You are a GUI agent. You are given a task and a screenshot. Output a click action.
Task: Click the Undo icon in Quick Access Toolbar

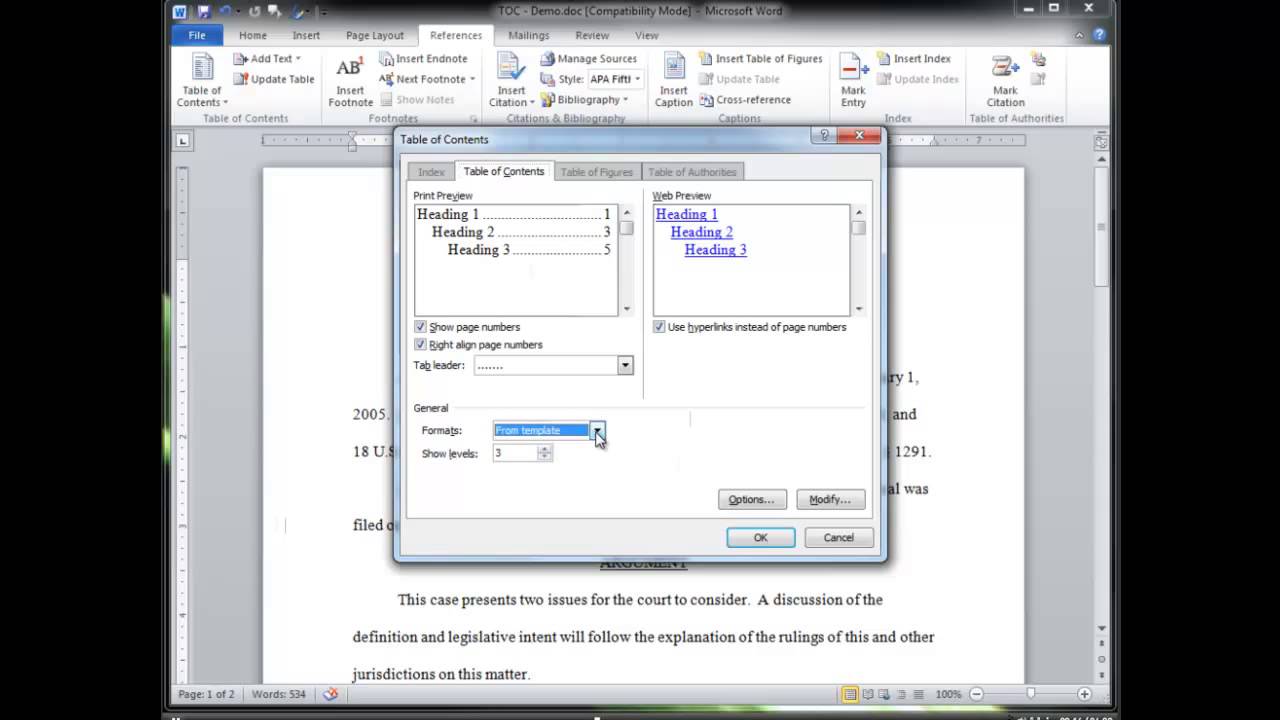click(x=226, y=11)
